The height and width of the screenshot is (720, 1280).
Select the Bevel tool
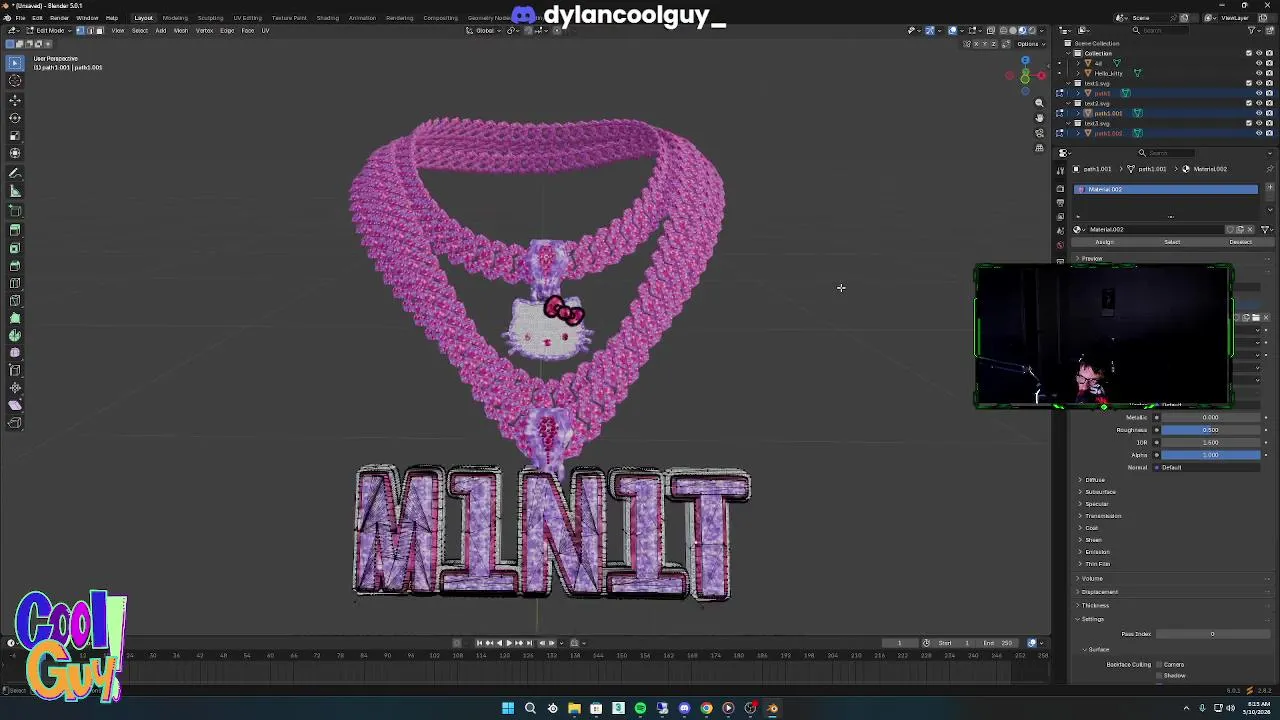click(x=15, y=266)
